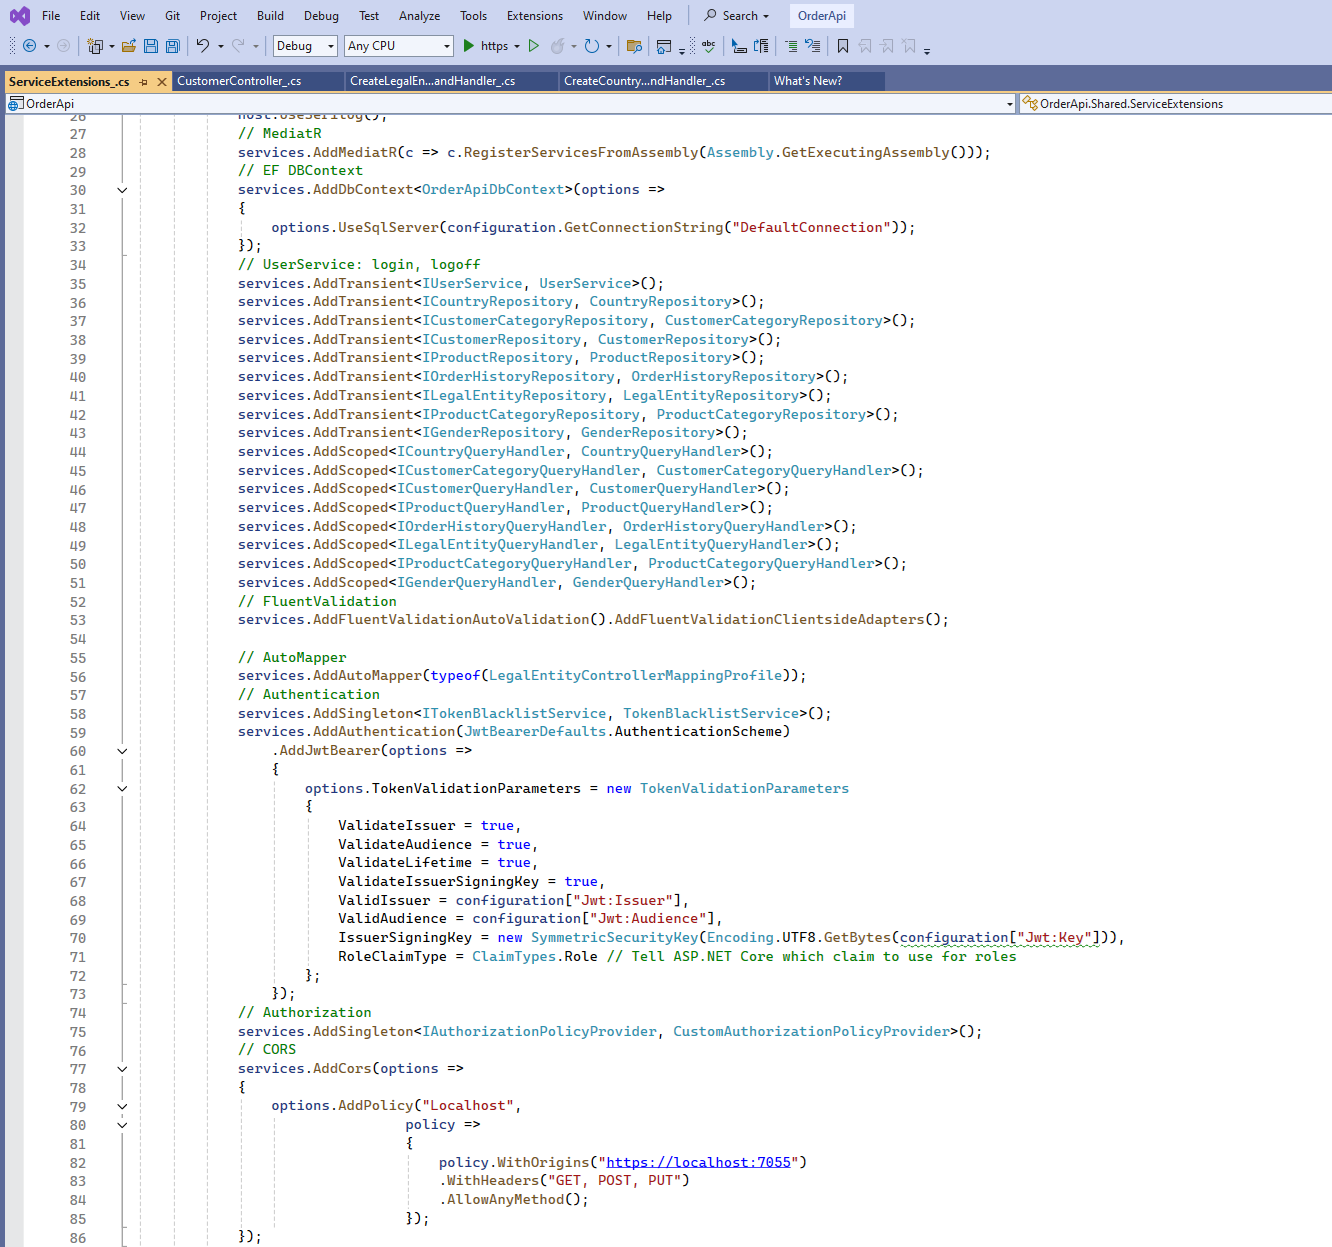This screenshot has width=1332, height=1247.
Task: Open the Debug configuration dropdown
Action: point(306,46)
